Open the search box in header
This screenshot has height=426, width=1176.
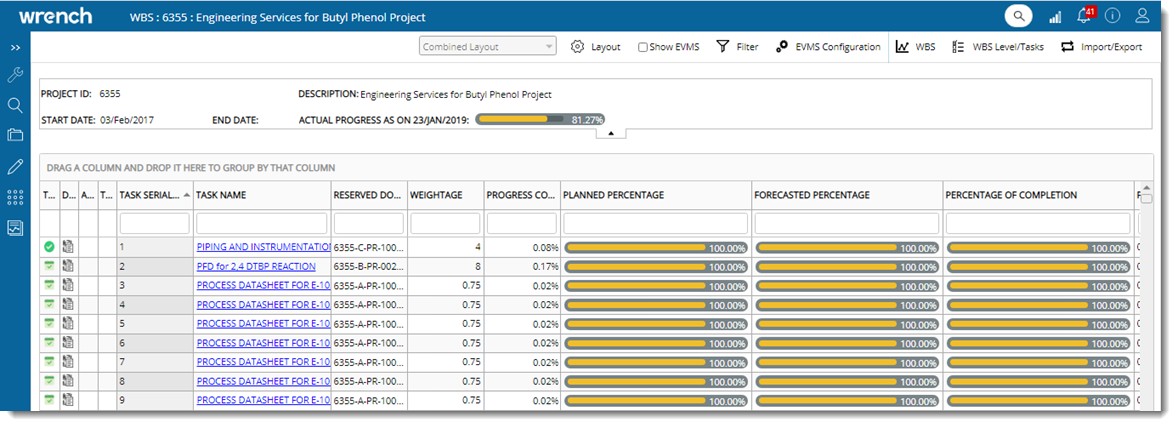coord(1019,16)
